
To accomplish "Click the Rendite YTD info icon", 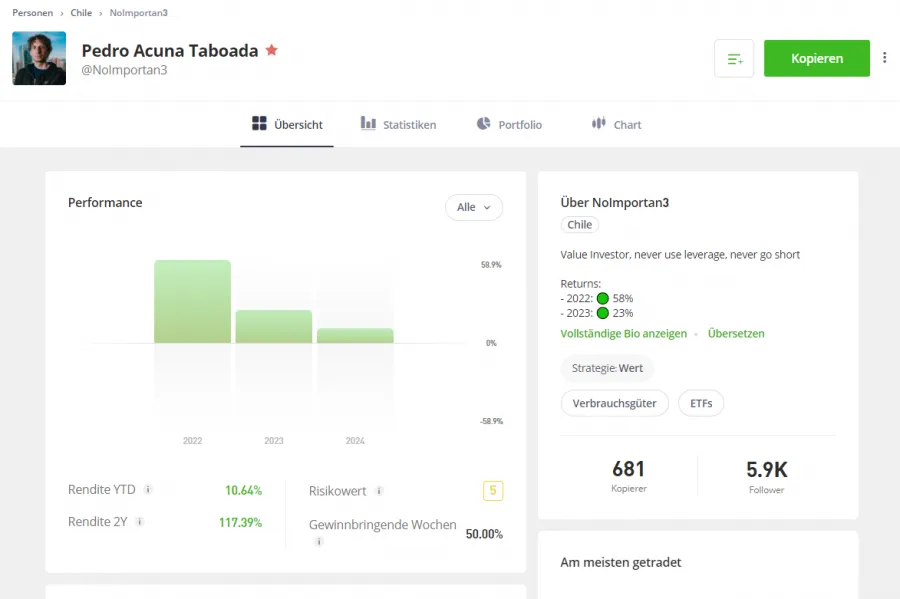I will [148, 490].
